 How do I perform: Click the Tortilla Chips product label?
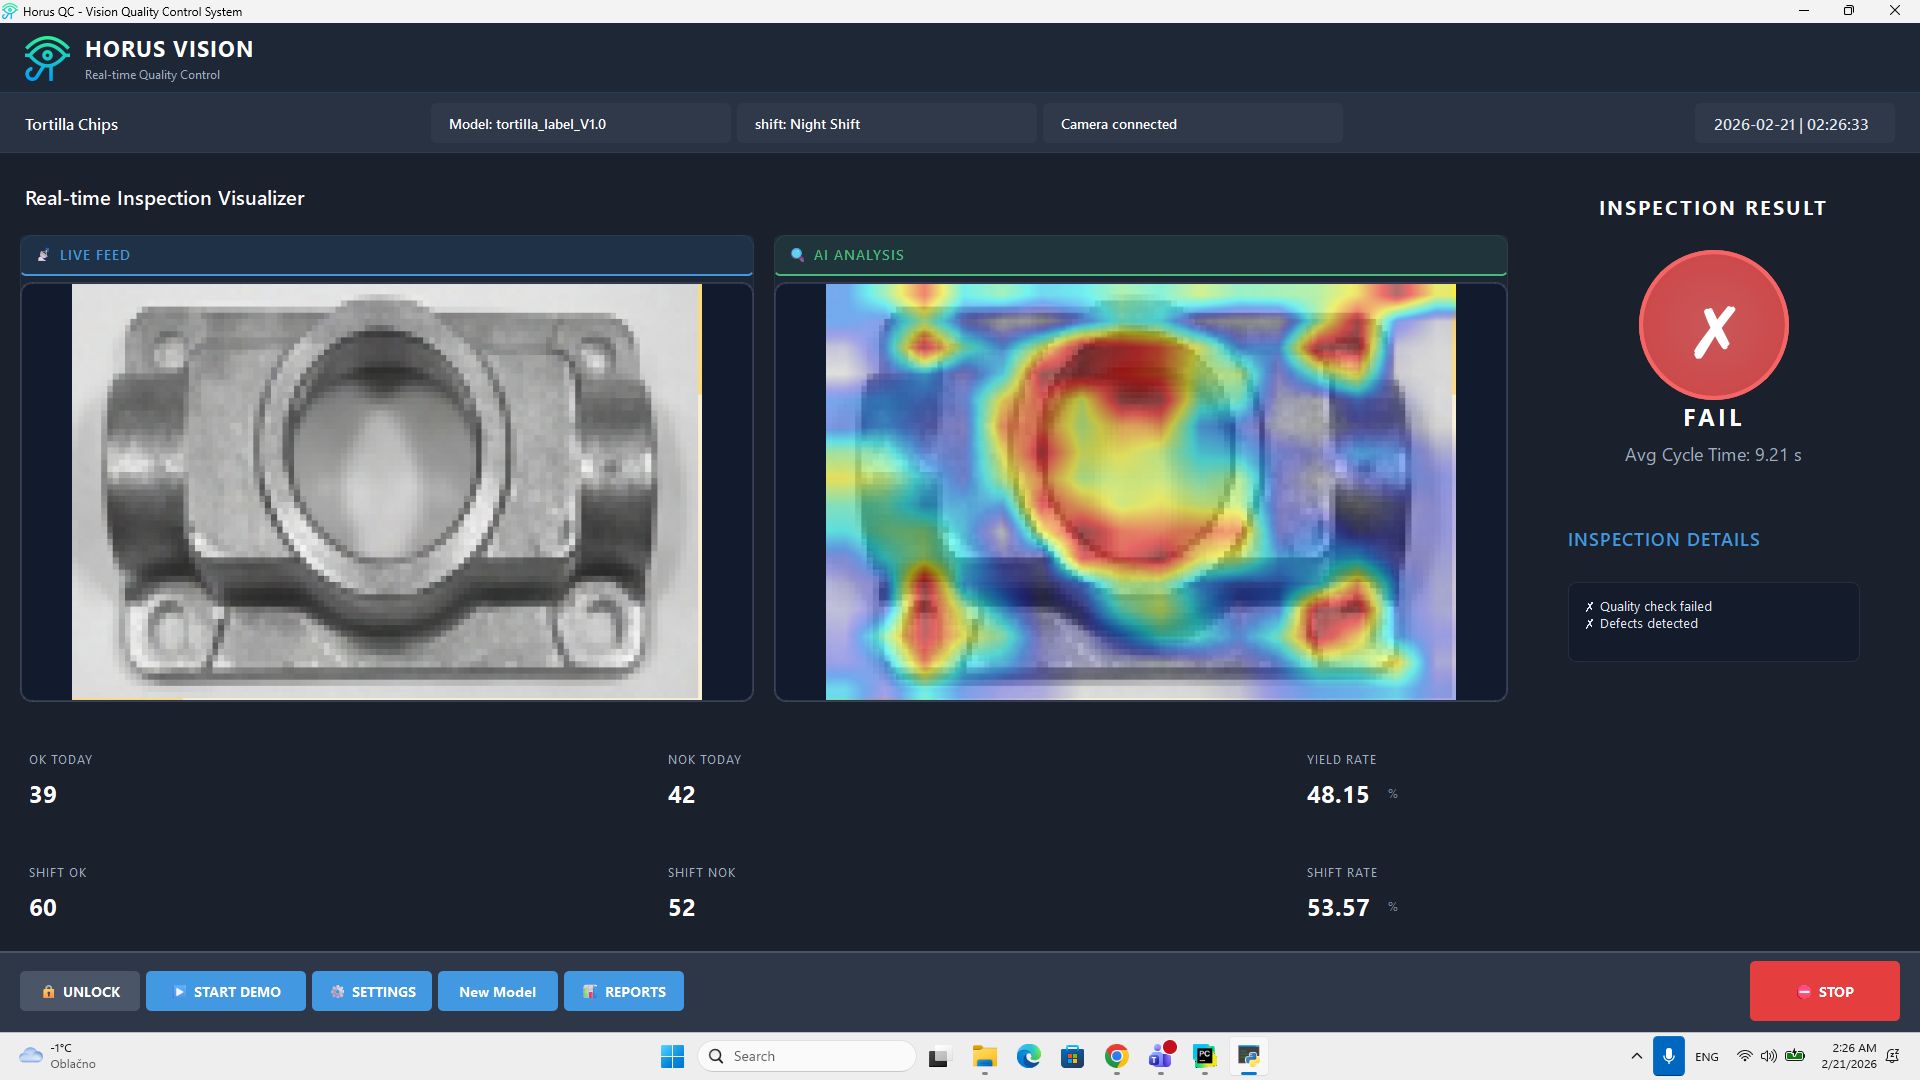pos(71,124)
